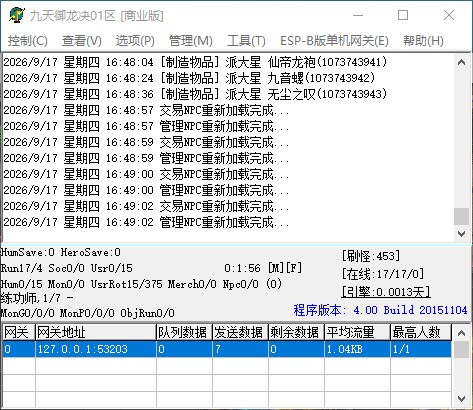Click the 剩余数据 column header
Screen dimensions: 473x410
click(297, 332)
